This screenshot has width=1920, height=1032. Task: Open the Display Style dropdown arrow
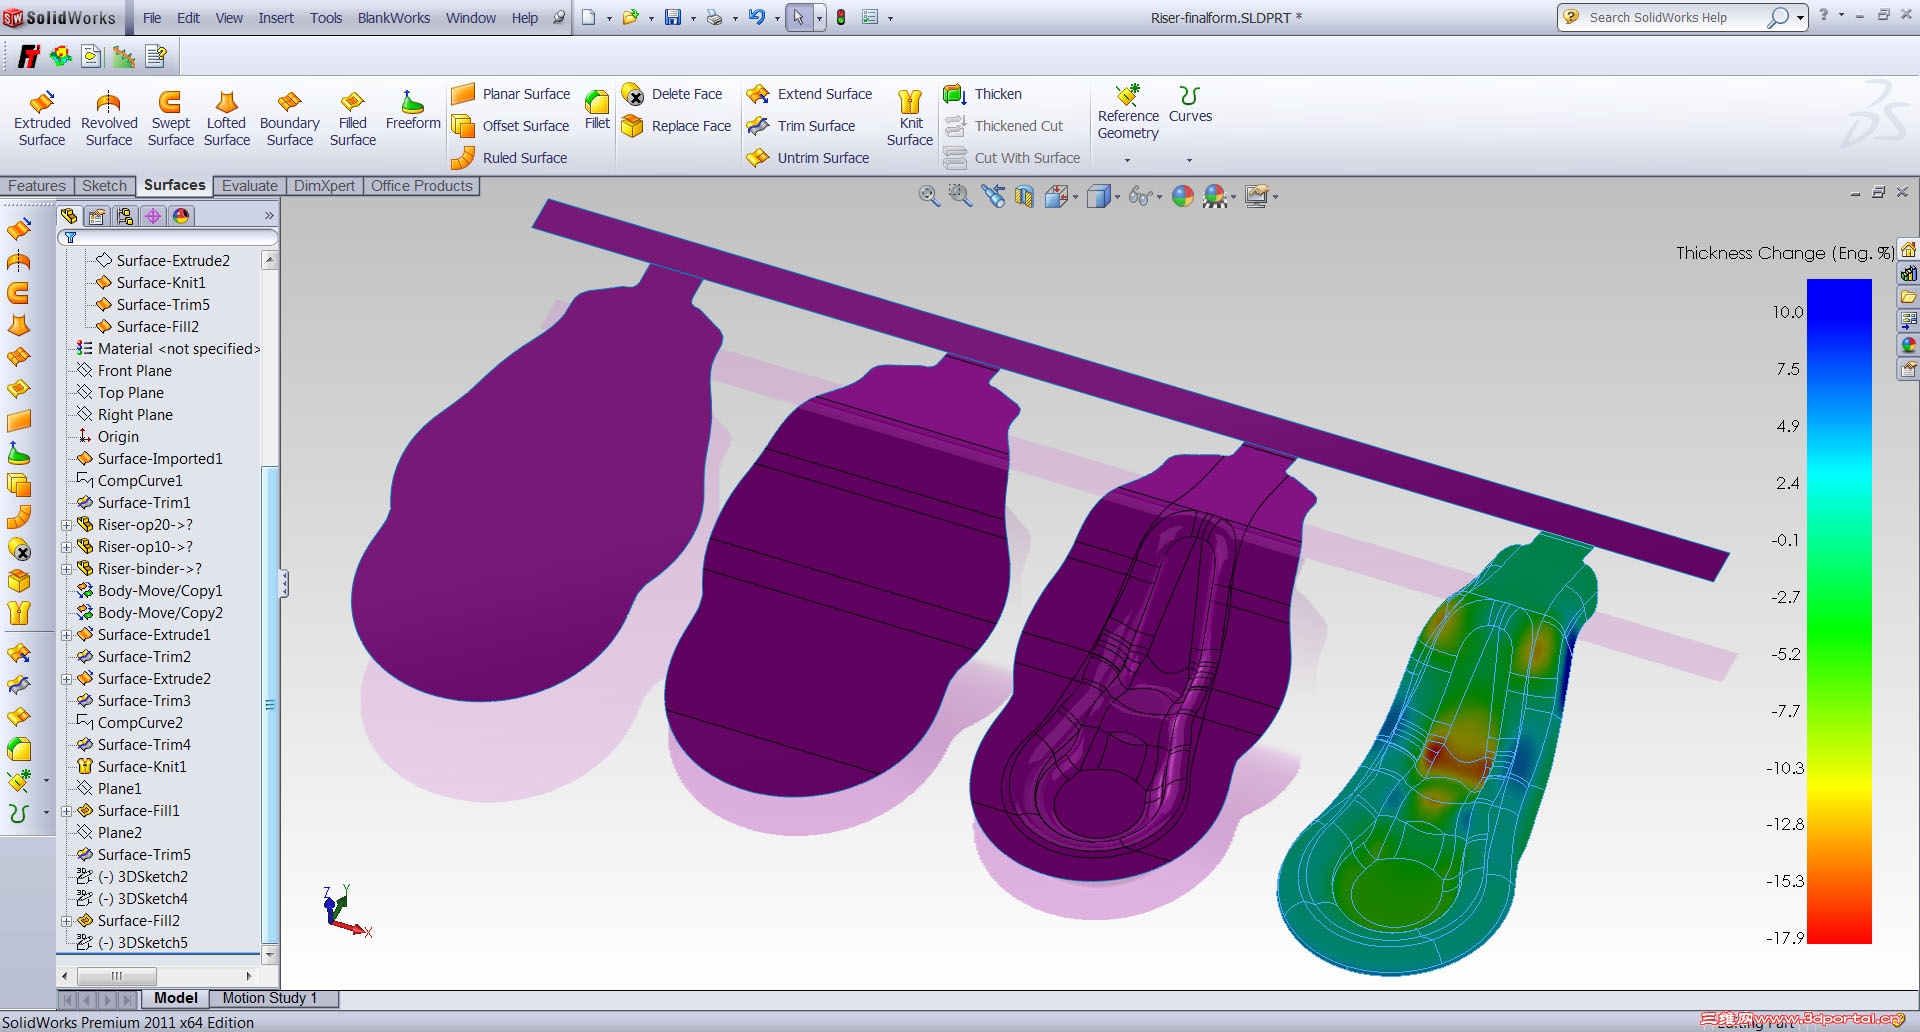pos(1117,197)
